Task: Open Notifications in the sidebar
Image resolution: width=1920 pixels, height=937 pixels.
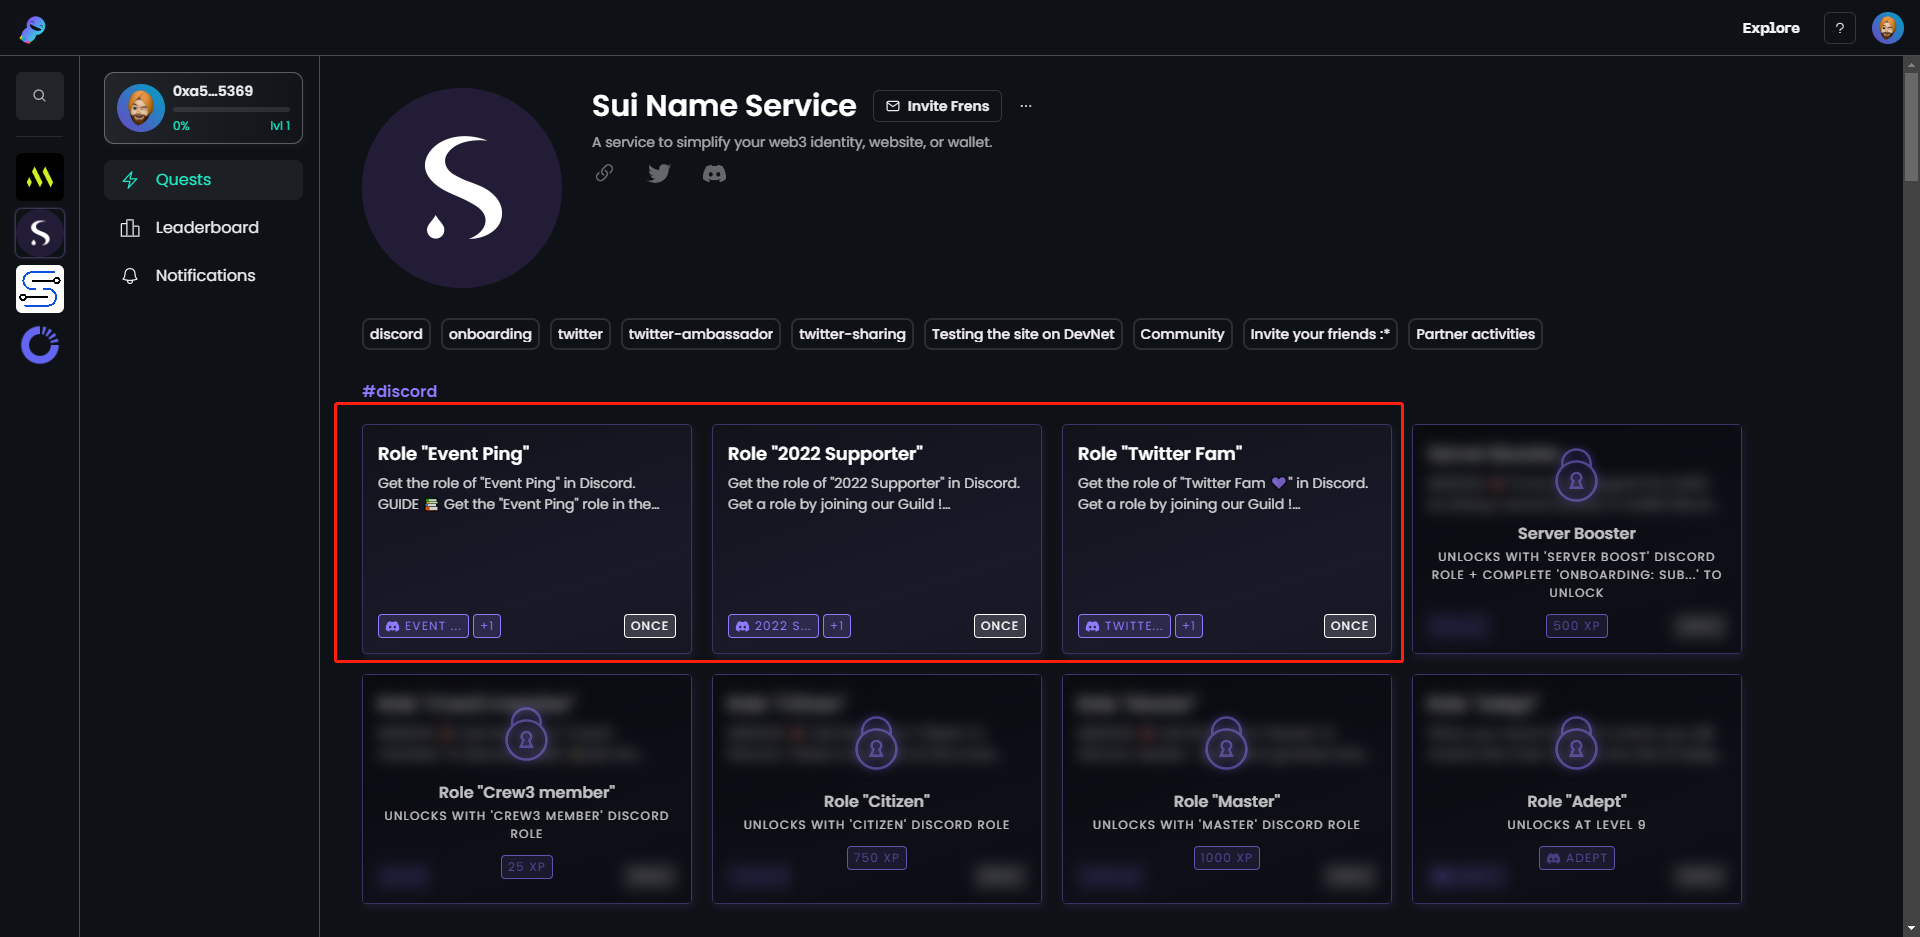Action: [203, 276]
